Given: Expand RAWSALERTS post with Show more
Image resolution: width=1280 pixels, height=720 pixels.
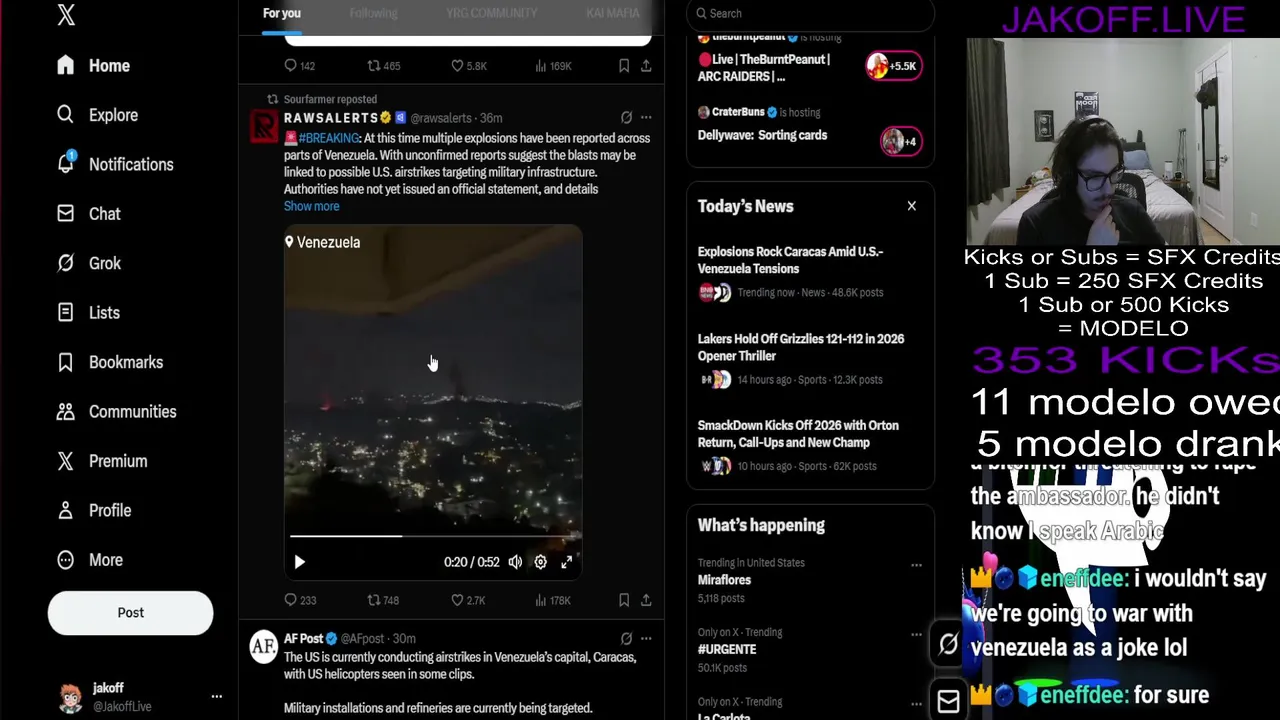Looking at the screenshot, I should coord(311,206).
